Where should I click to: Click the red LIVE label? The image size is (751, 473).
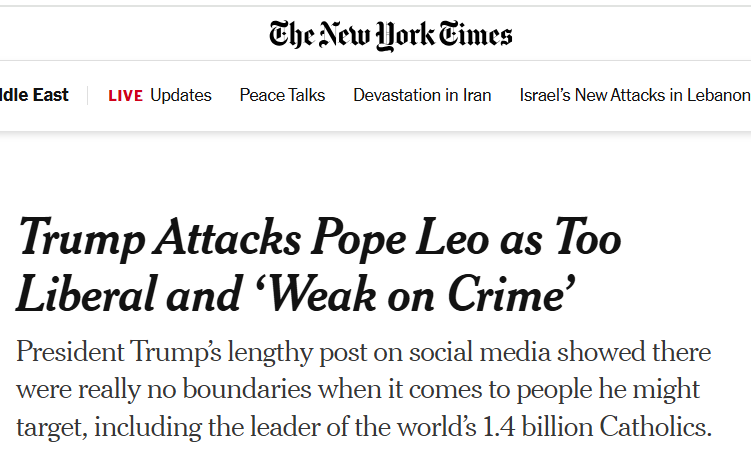click(x=125, y=96)
